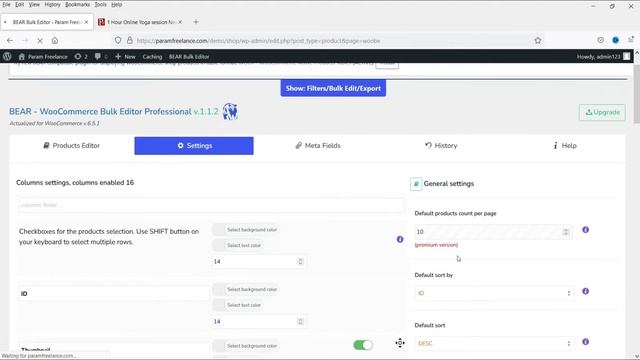Image resolution: width=640 pixels, height=360 pixels.
Task: Open the Firefox History menu
Action: (52, 4)
